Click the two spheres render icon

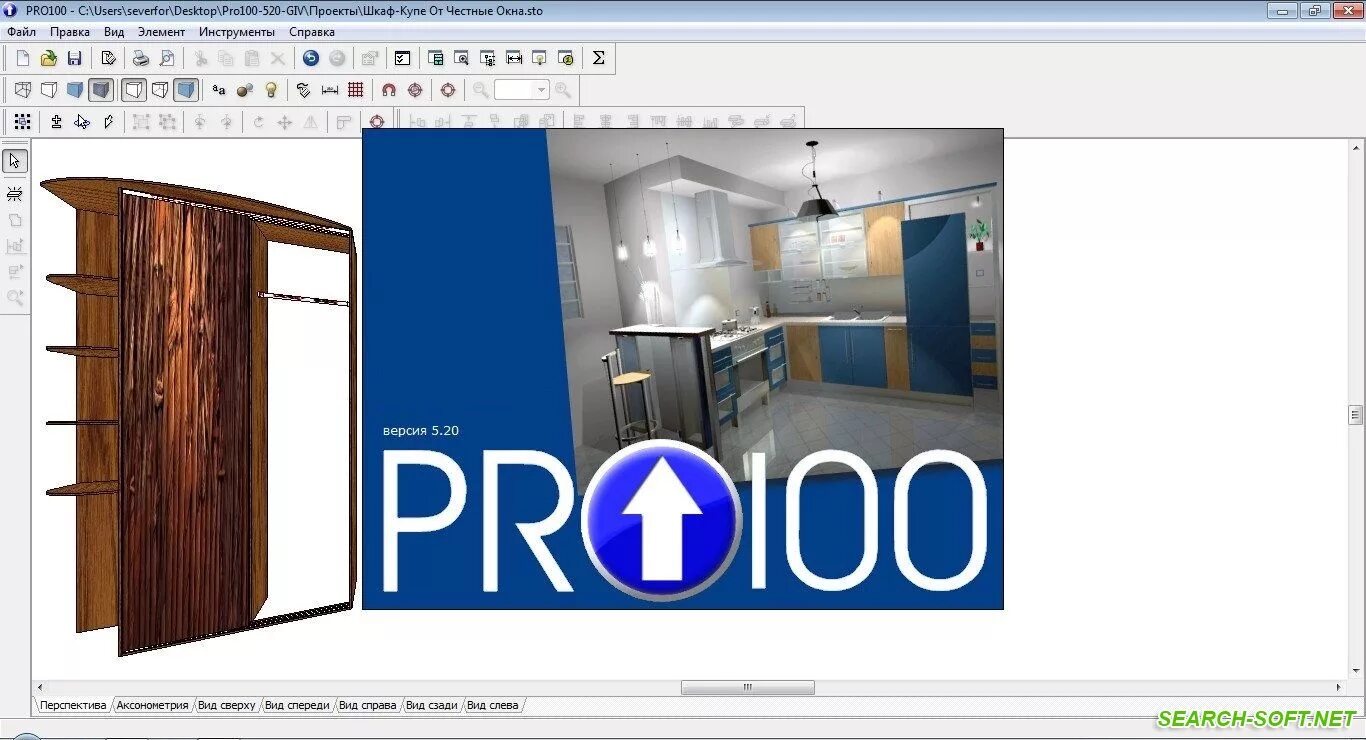[245, 90]
